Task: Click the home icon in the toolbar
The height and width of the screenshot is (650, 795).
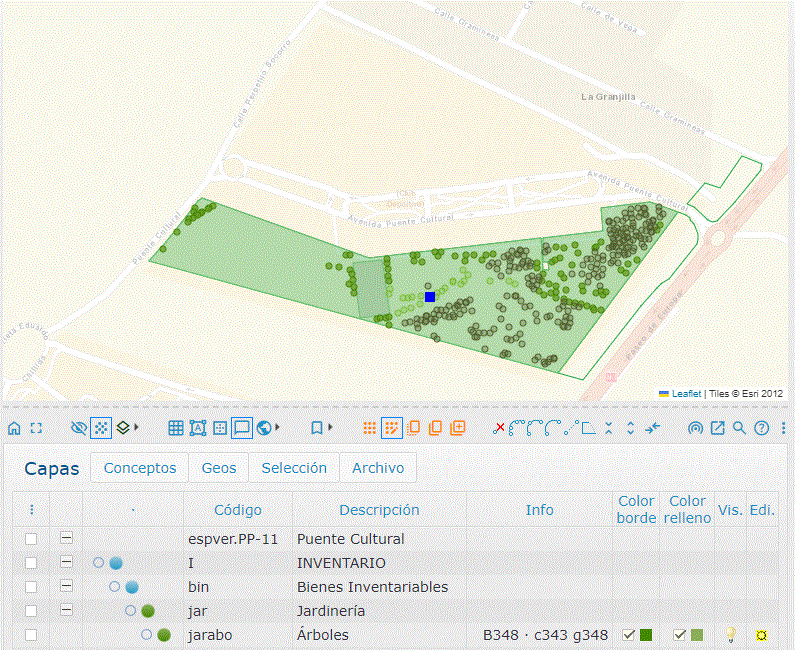Action: pos(14,428)
